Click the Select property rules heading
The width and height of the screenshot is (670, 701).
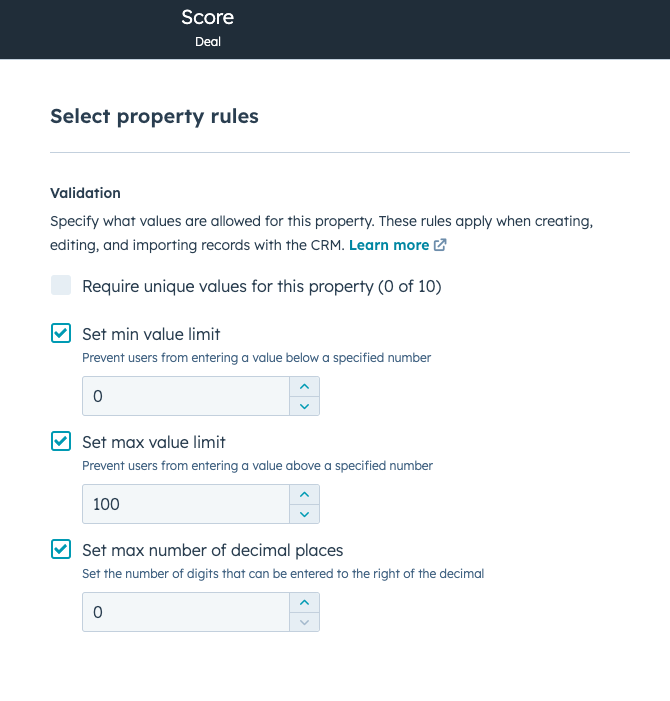pos(154,117)
